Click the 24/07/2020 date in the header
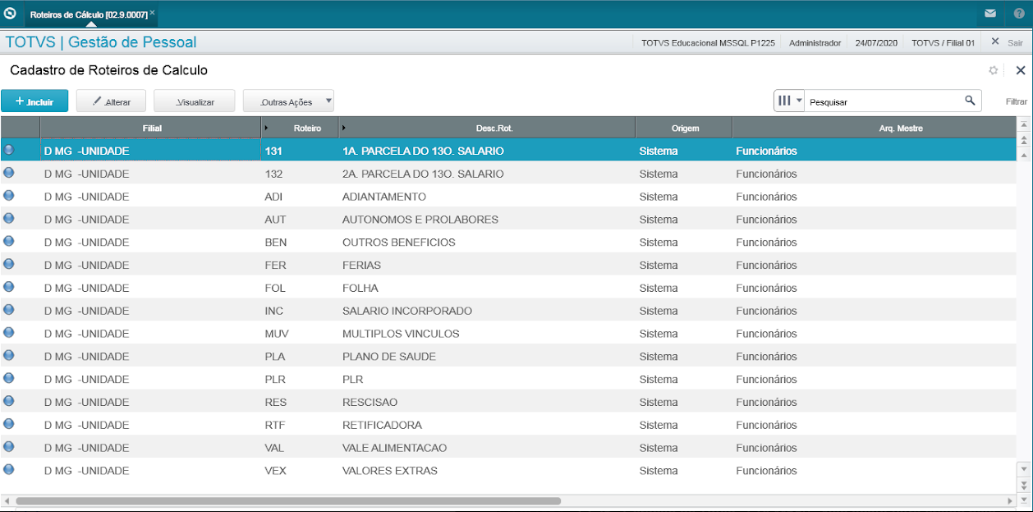This screenshot has height=512, width=1033. (x=876, y=42)
